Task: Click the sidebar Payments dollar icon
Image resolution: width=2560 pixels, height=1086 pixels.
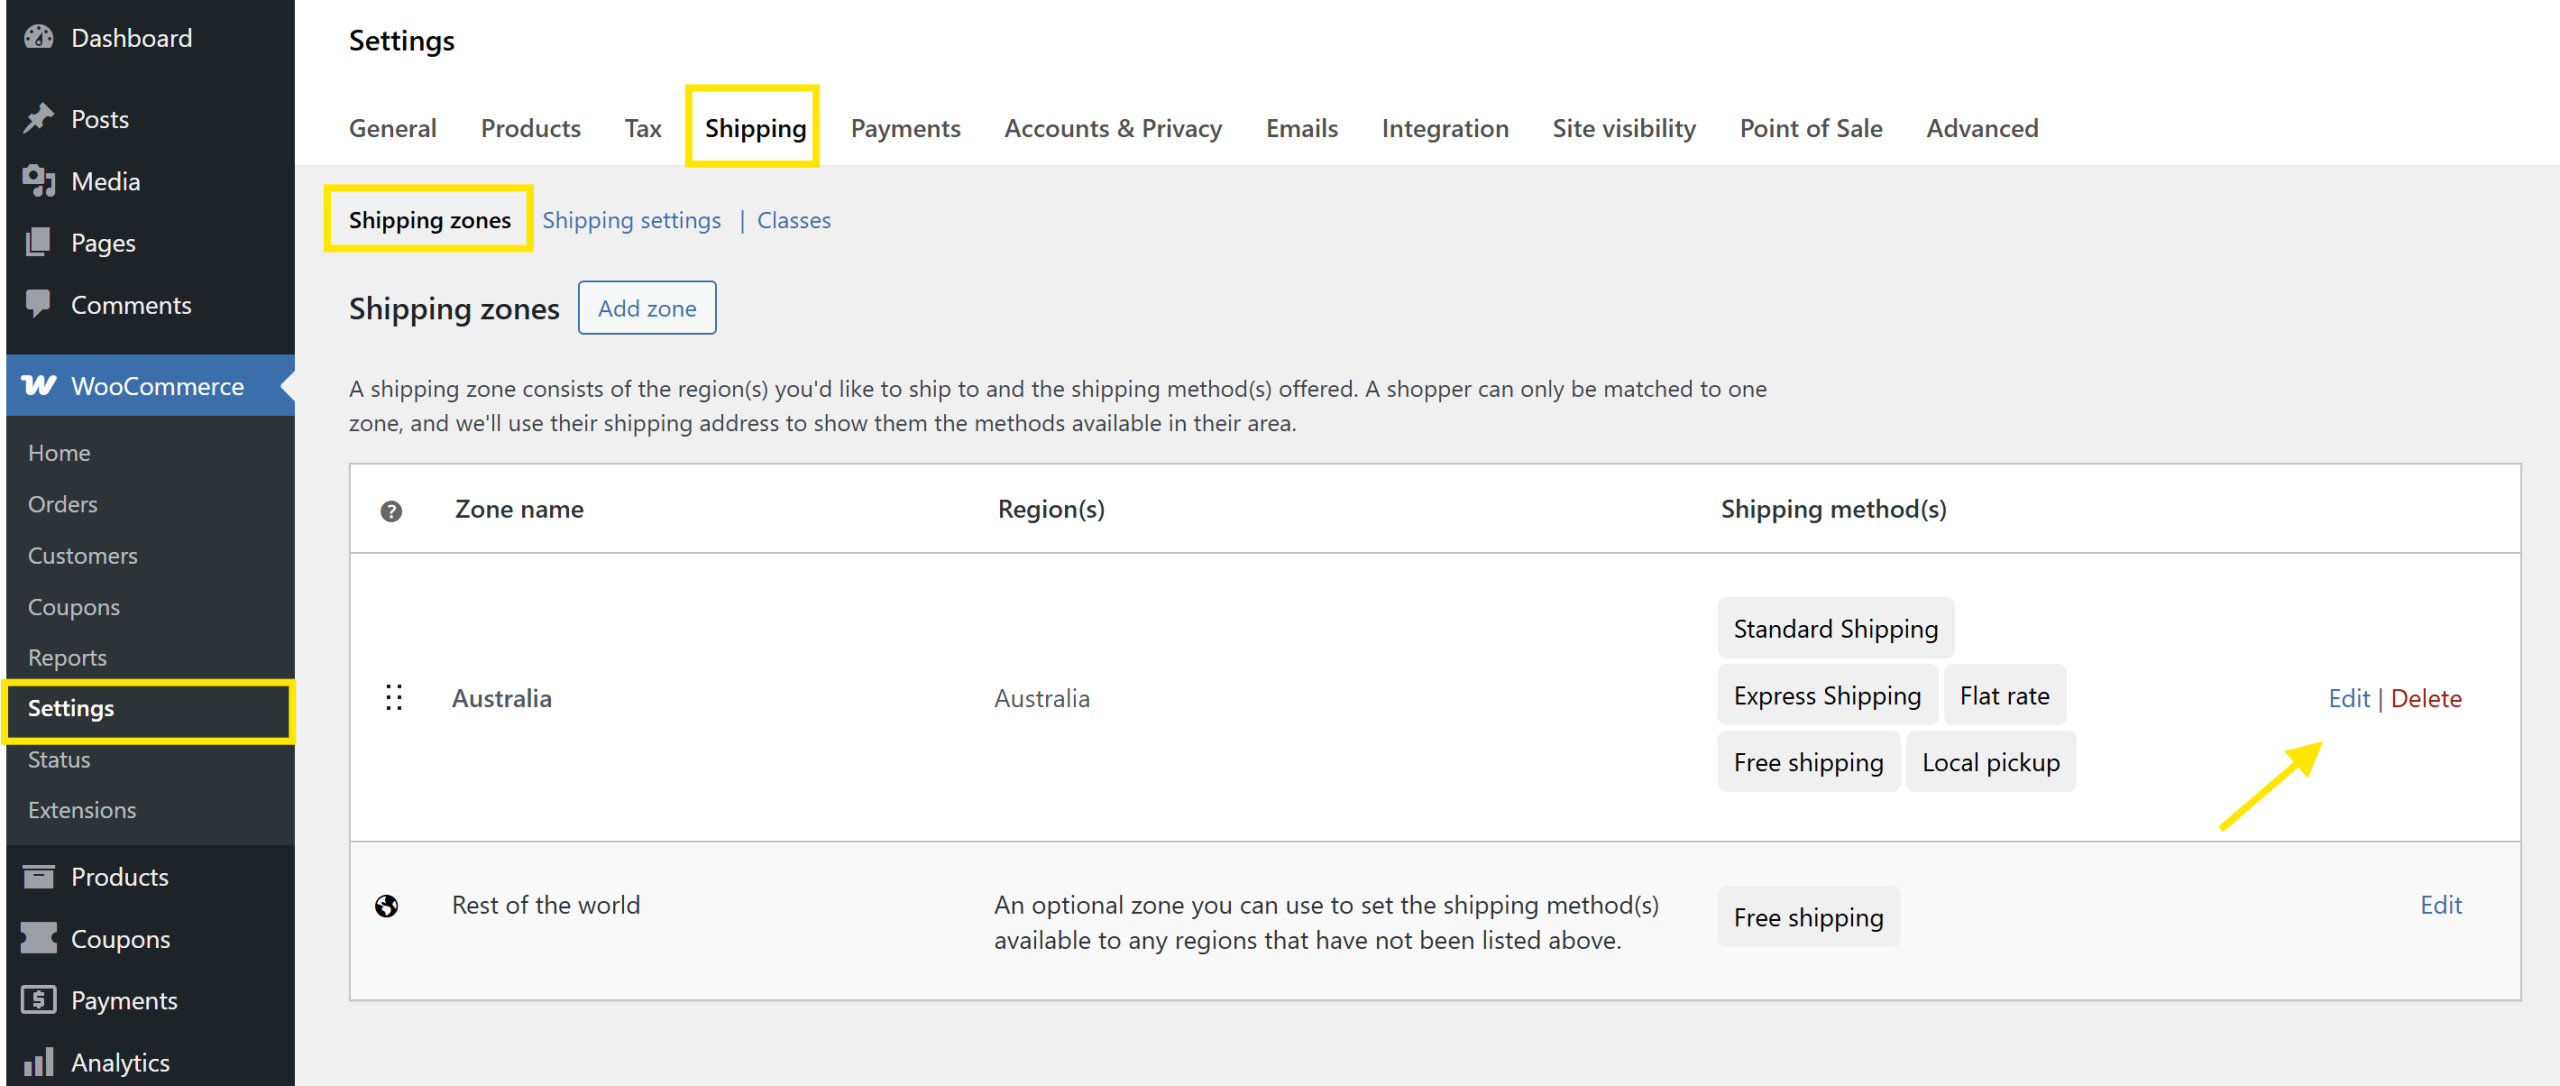Action: 39,1000
